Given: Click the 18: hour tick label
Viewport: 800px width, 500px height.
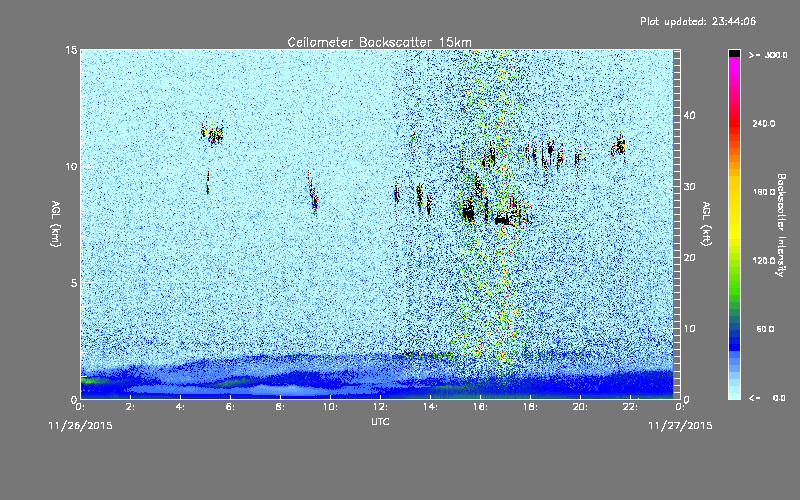Looking at the screenshot, I should click(x=530, y=407).
